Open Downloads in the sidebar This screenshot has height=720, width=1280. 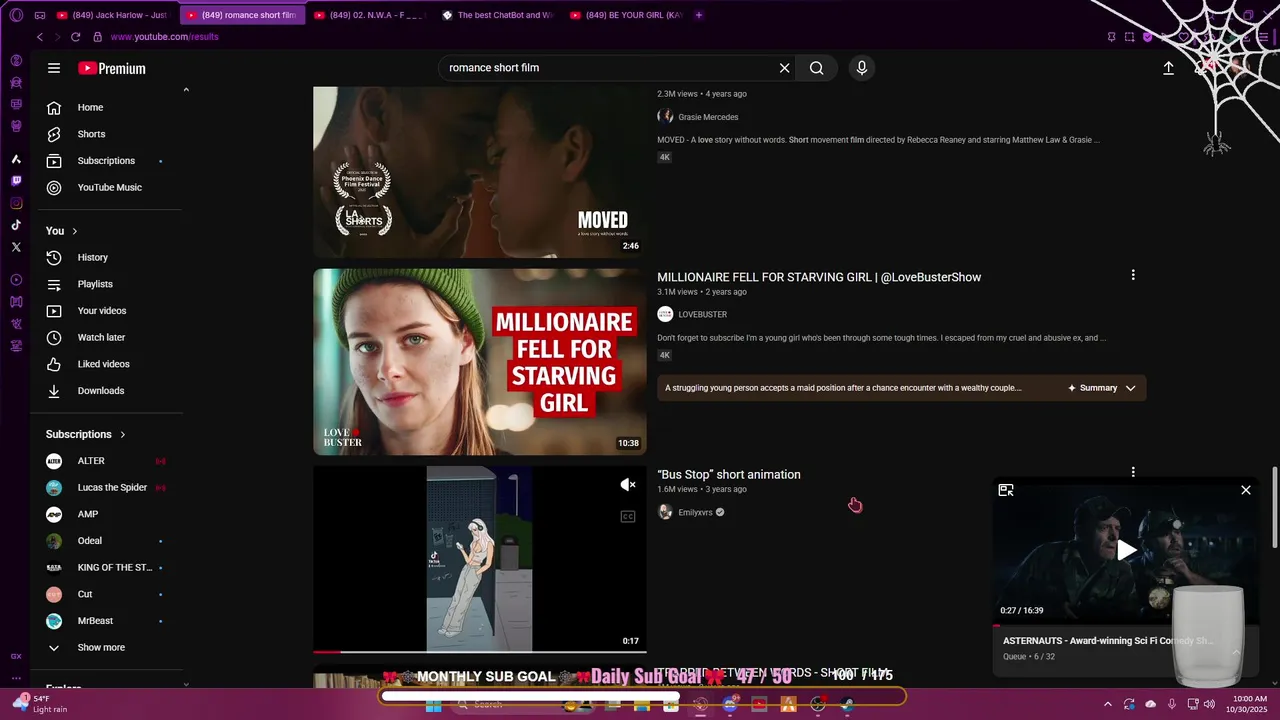pos(100,391)
